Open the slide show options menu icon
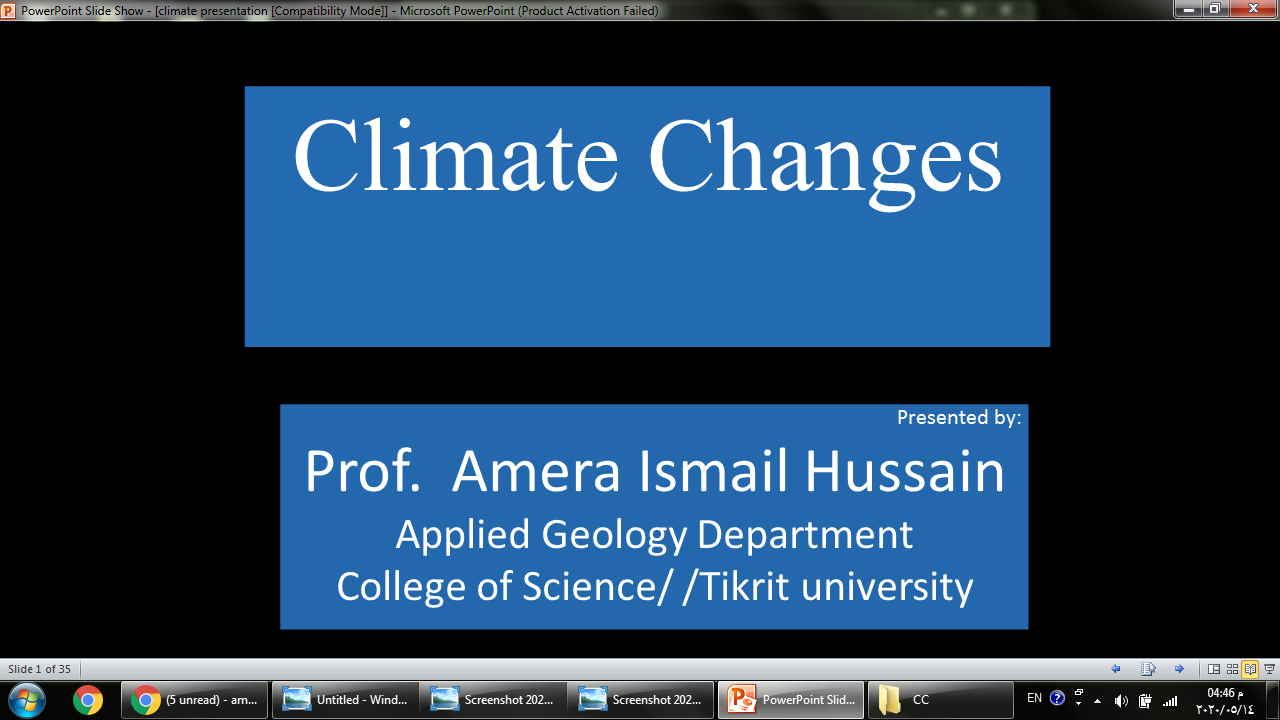Viewport: 1280px width, 720px height. (1149, 669)
